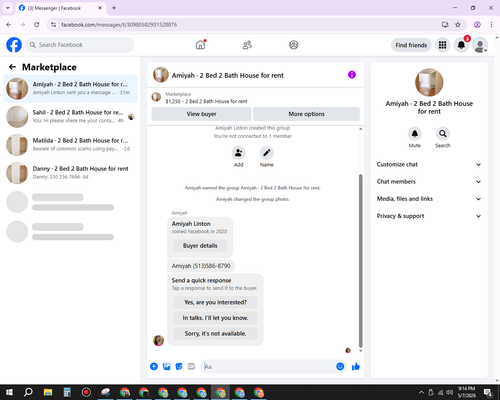The height and width of the screenshot is (400, 500).
Task: Open emoji picker in message box
Action: point(340,367)
